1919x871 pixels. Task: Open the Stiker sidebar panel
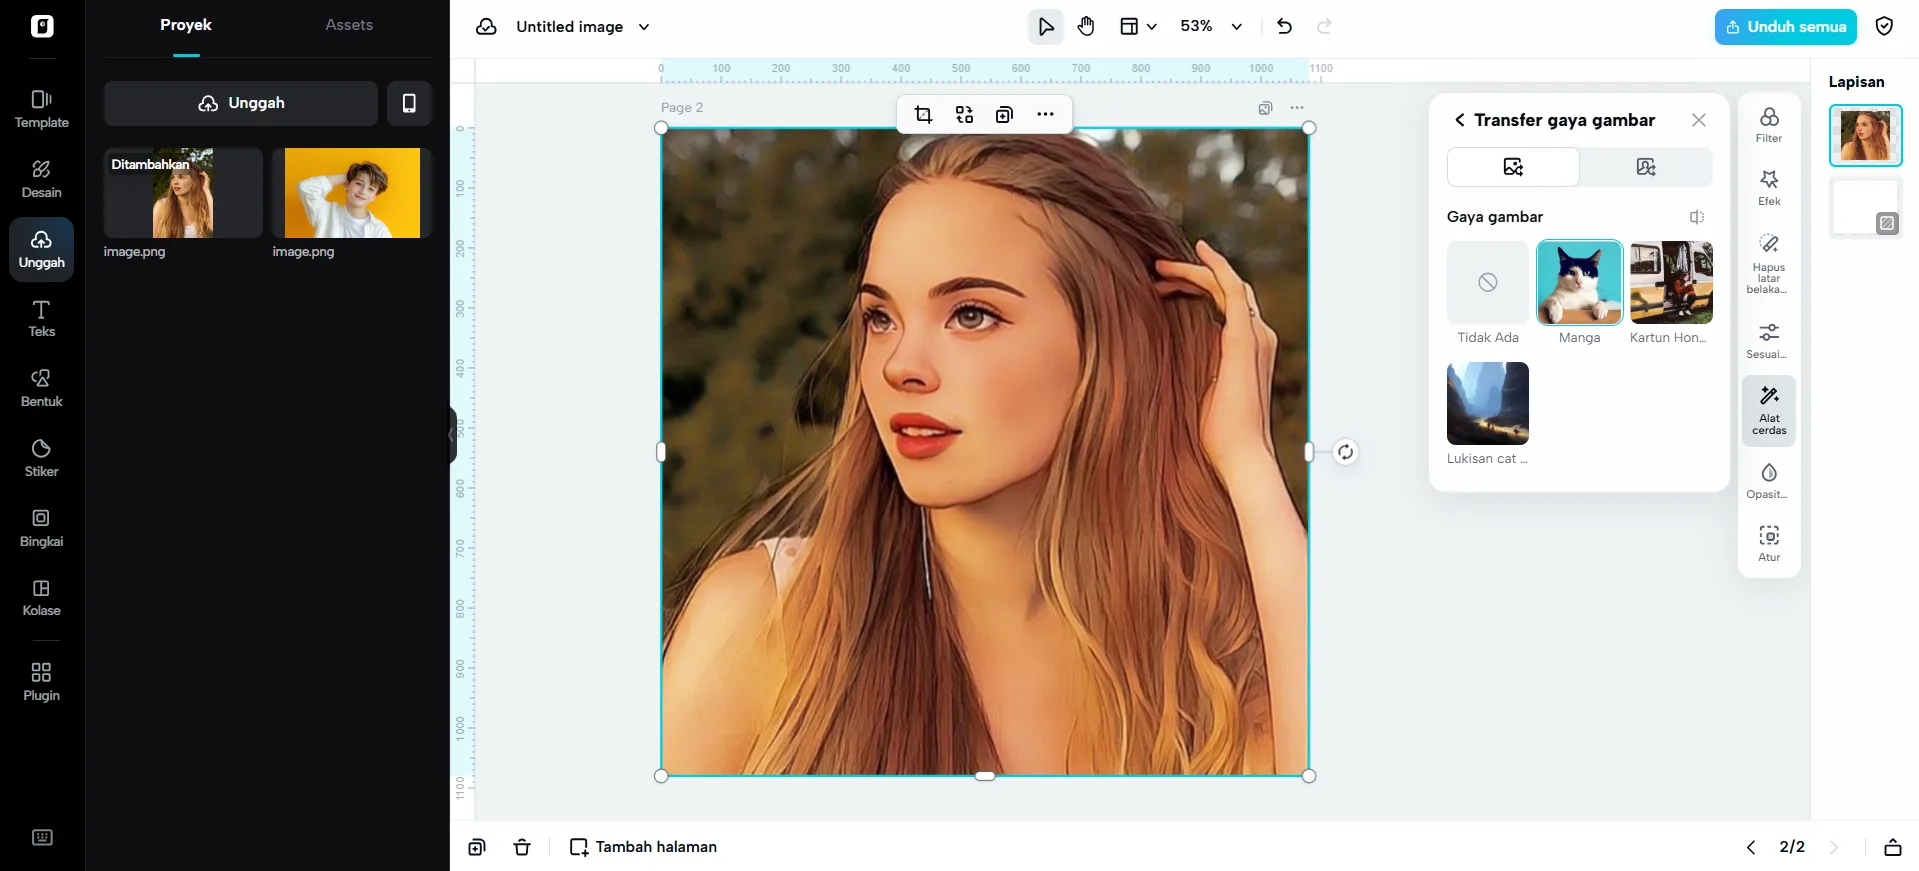41,457
